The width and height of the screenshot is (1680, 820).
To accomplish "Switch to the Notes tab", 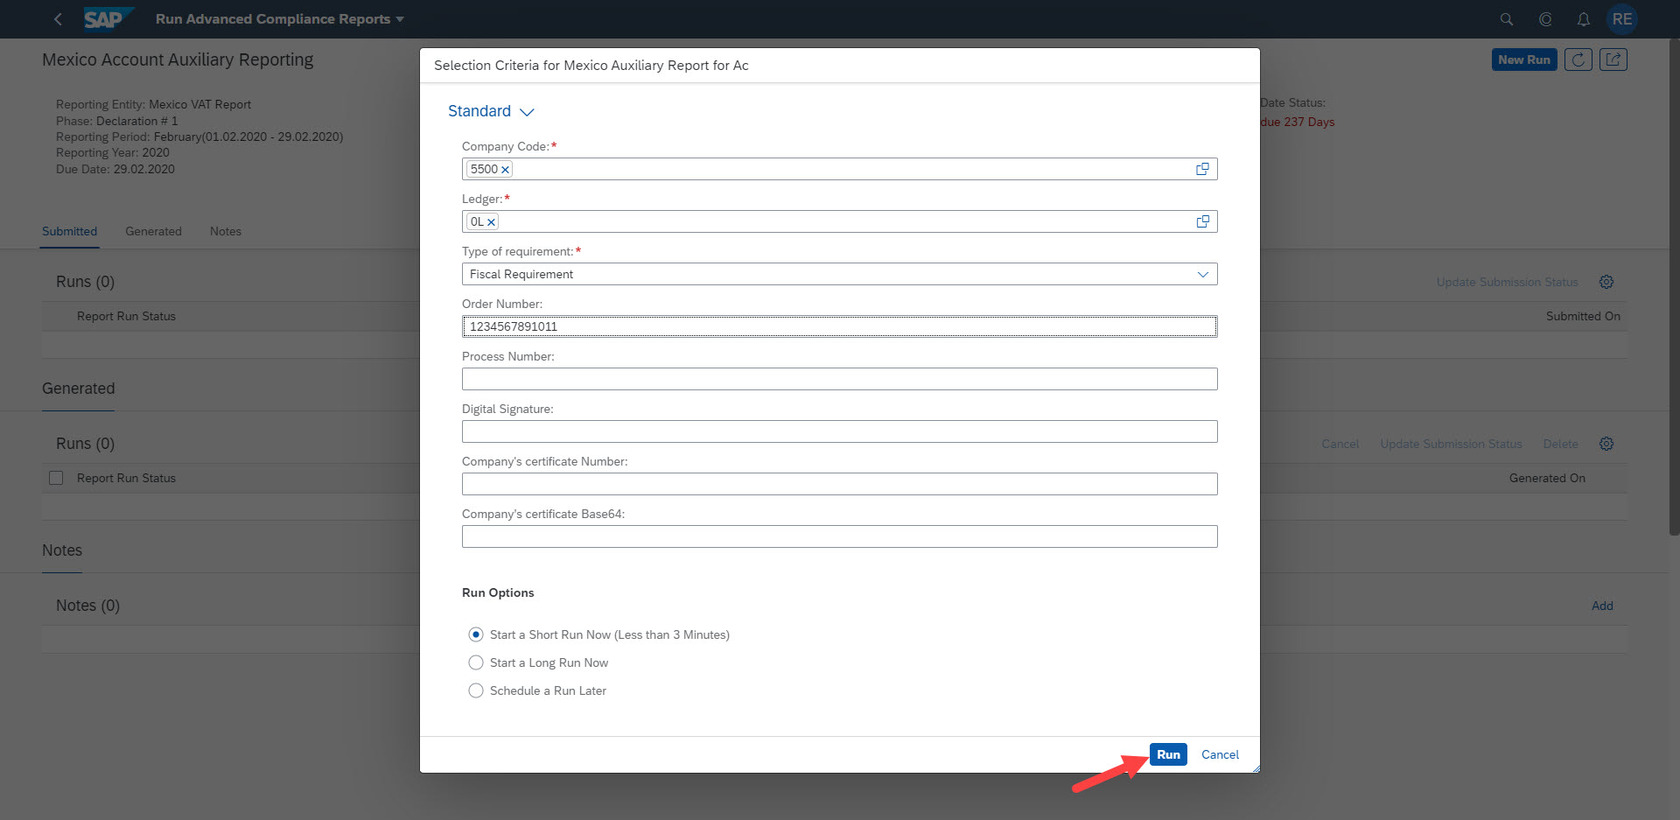I will pyautogui.click(x=225, y=231).
